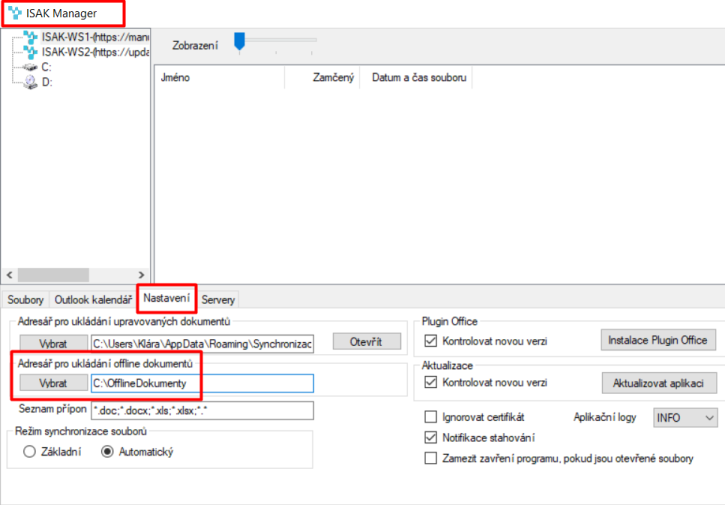
Task: Click the tree scrollbar right arrow
Action: coord(141,275)
